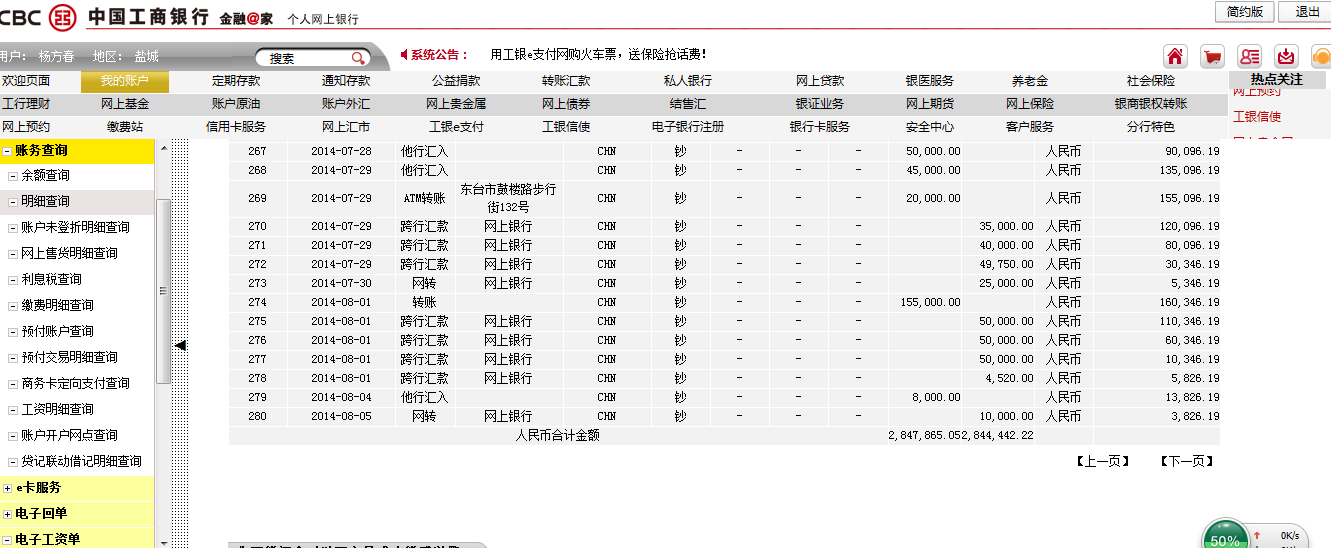Image resolution: width=1331 pixels, height=548 pixels.
Task: Open the 工银e支付 menu
Action: (x=456, y=126)
